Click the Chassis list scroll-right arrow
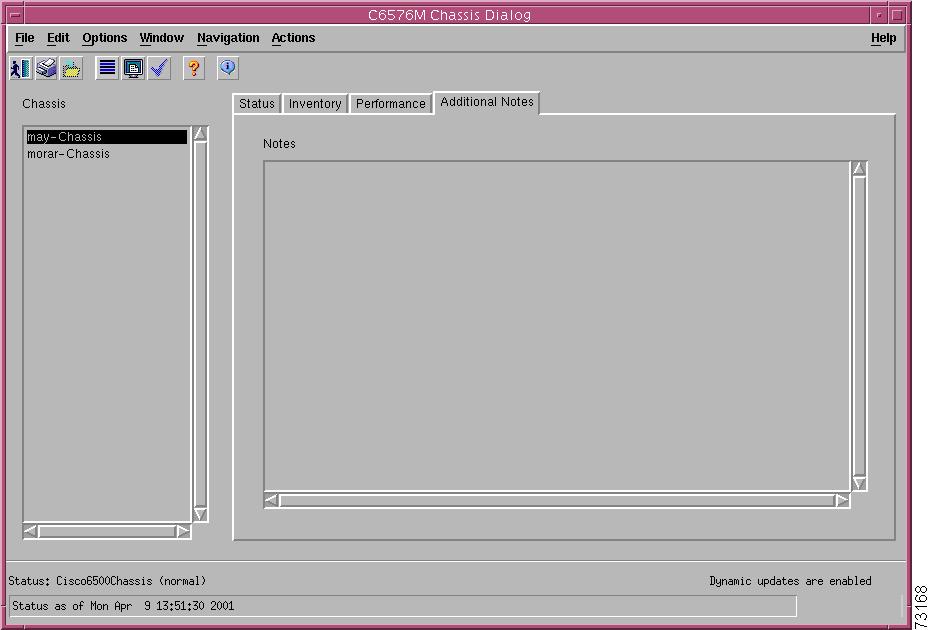Screen dimensions: 932x630 [x=184, y=531]
